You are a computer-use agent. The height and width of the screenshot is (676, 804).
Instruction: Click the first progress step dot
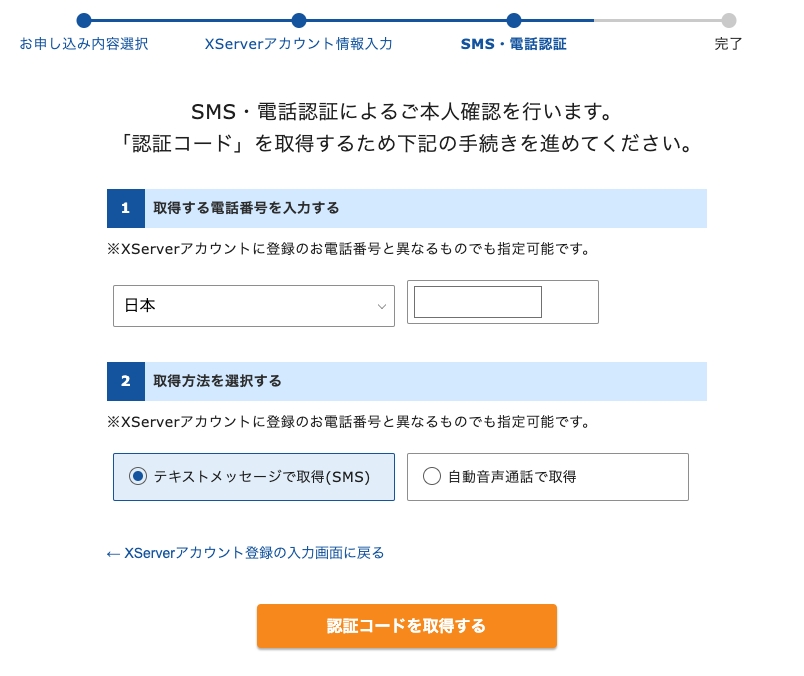(84, 20)
